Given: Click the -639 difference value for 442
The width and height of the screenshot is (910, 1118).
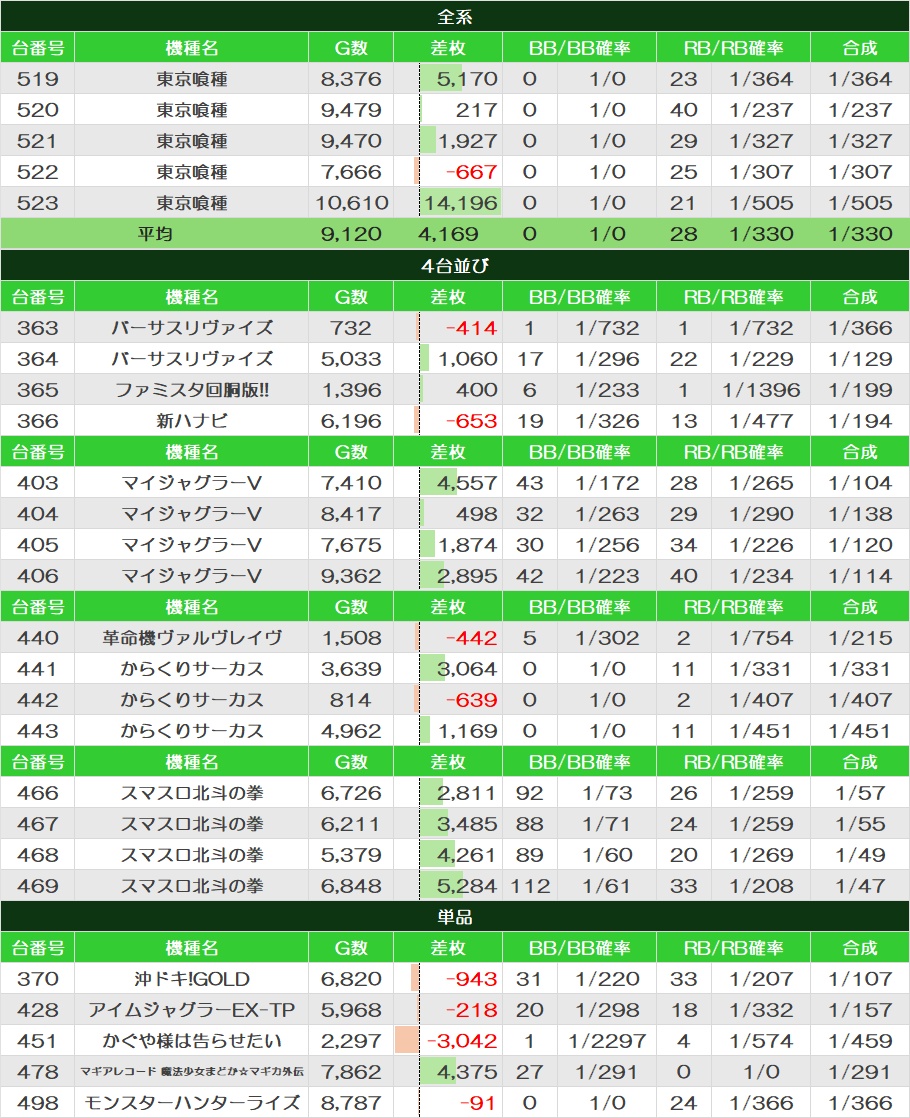Looking at the screenshot, I should click(471, 699).
